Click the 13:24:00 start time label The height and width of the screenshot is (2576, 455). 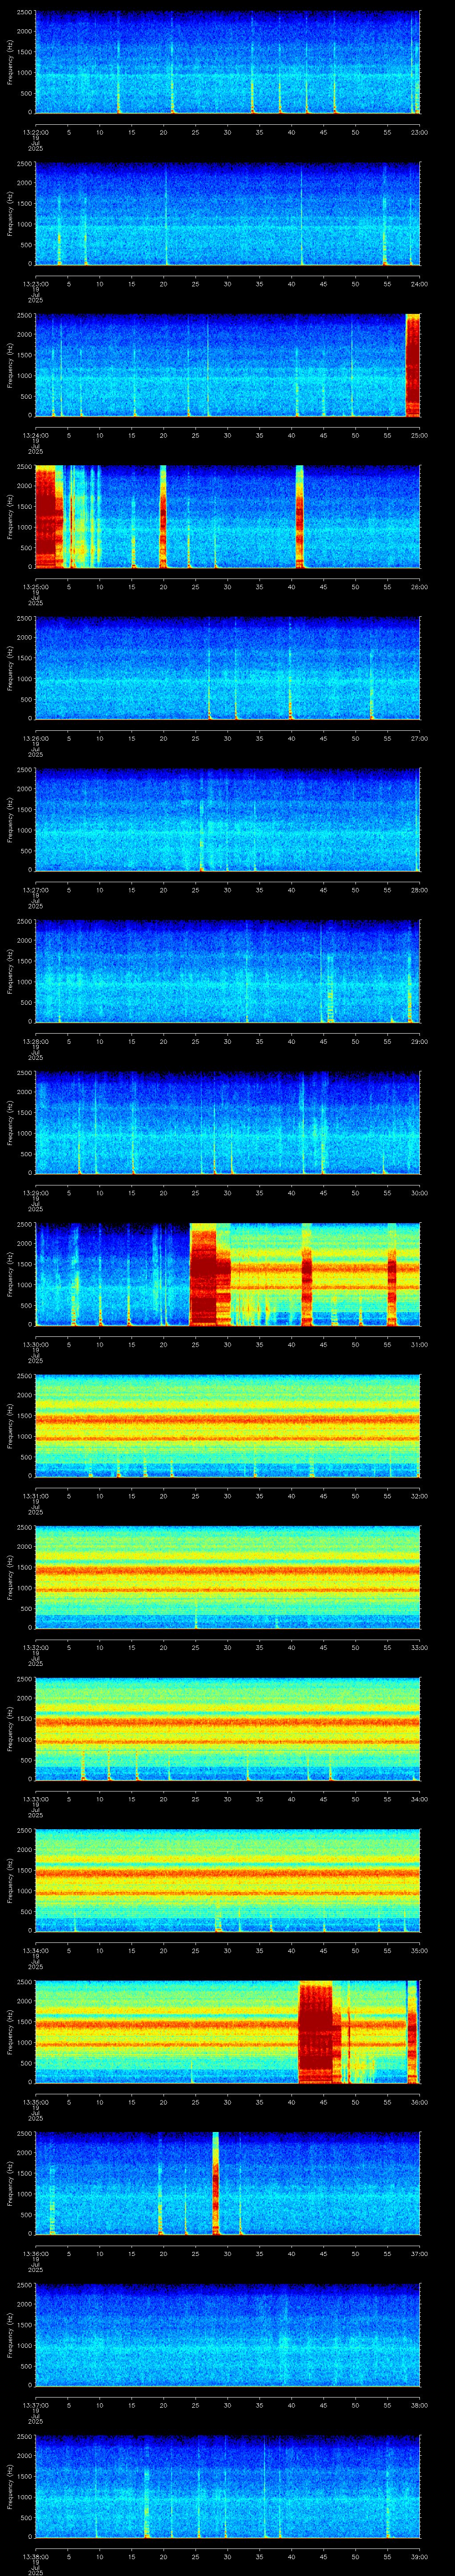[35, 435]
